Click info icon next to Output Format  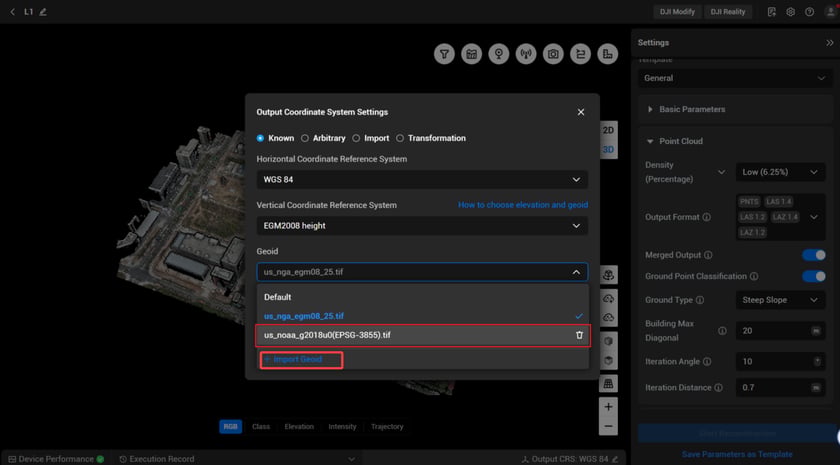point(707,217)
